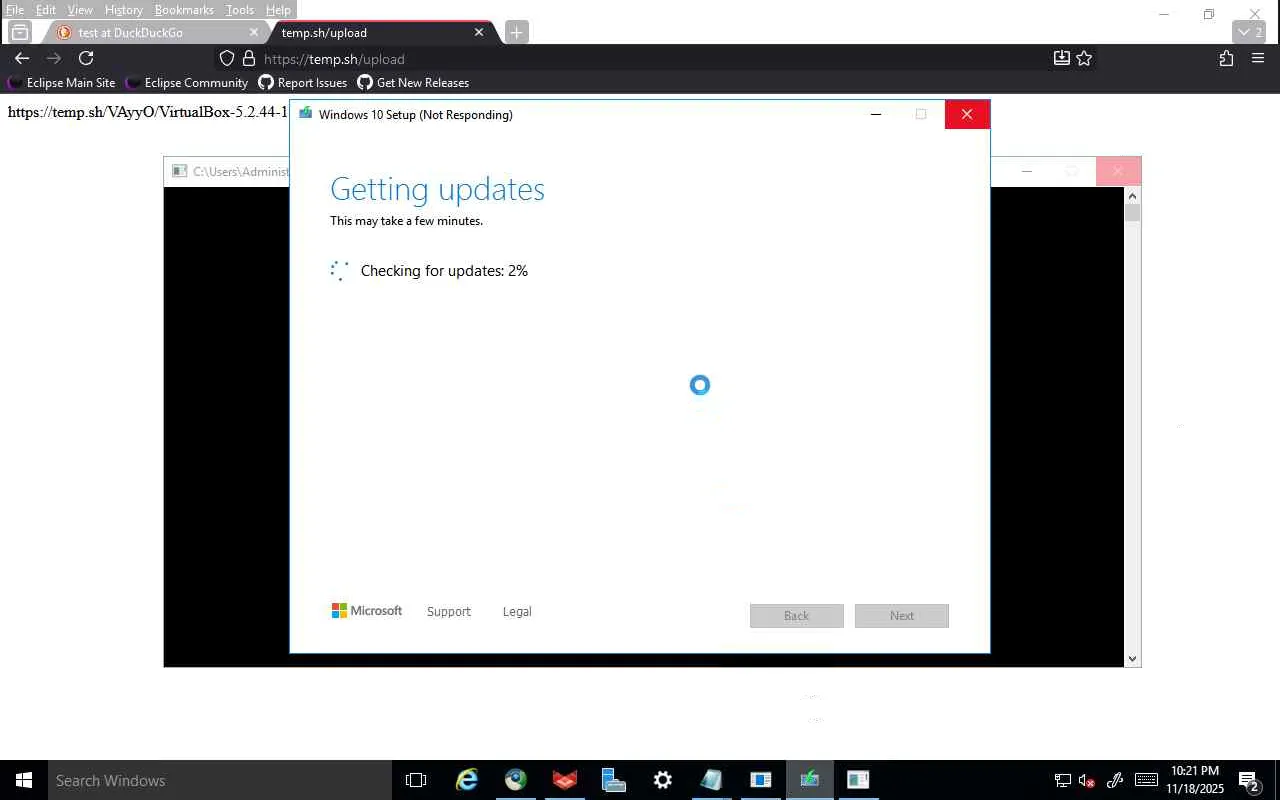Click the console window title bar icon
Image resolution: width=1280 pixels, height=800 pixels.
tap(179, 171)
